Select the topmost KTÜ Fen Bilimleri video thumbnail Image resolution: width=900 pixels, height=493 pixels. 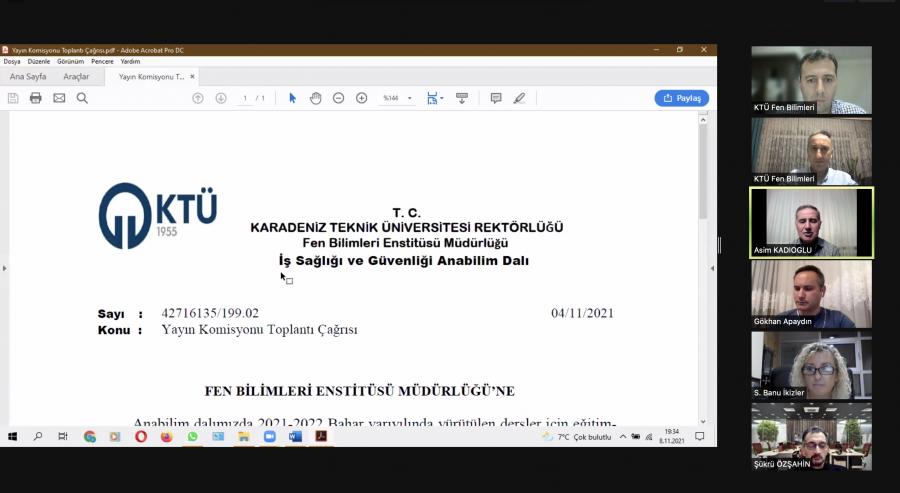click(x=812, y=80)
